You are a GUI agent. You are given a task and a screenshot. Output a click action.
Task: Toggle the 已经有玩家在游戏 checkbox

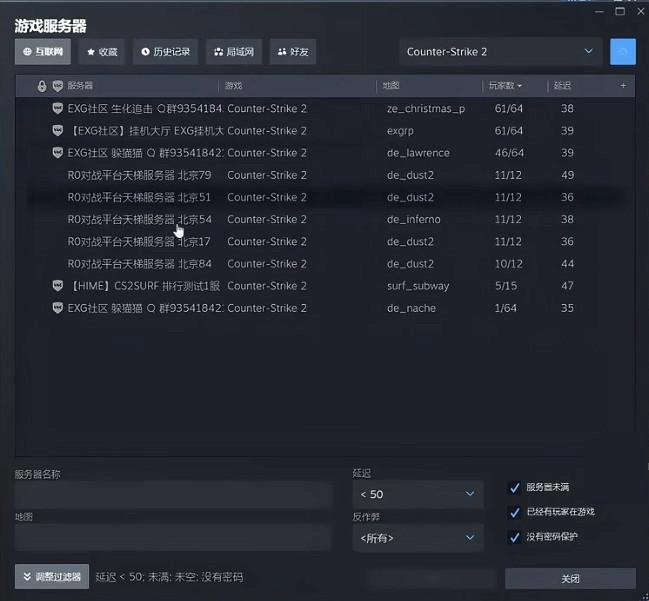click(x=515, y=512)
